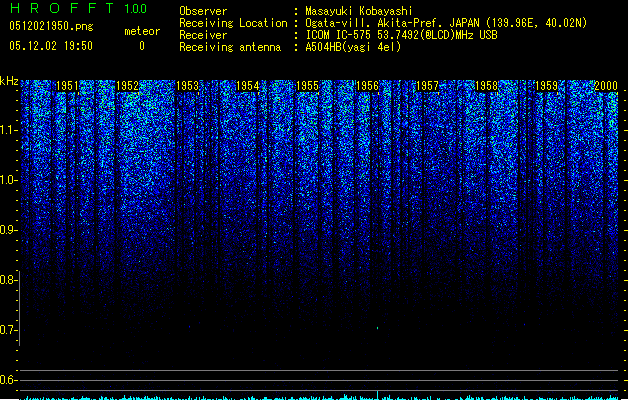The image size is (629, 400).
Task: Click frequency axis label 1.1
Action: click(8, 130)
